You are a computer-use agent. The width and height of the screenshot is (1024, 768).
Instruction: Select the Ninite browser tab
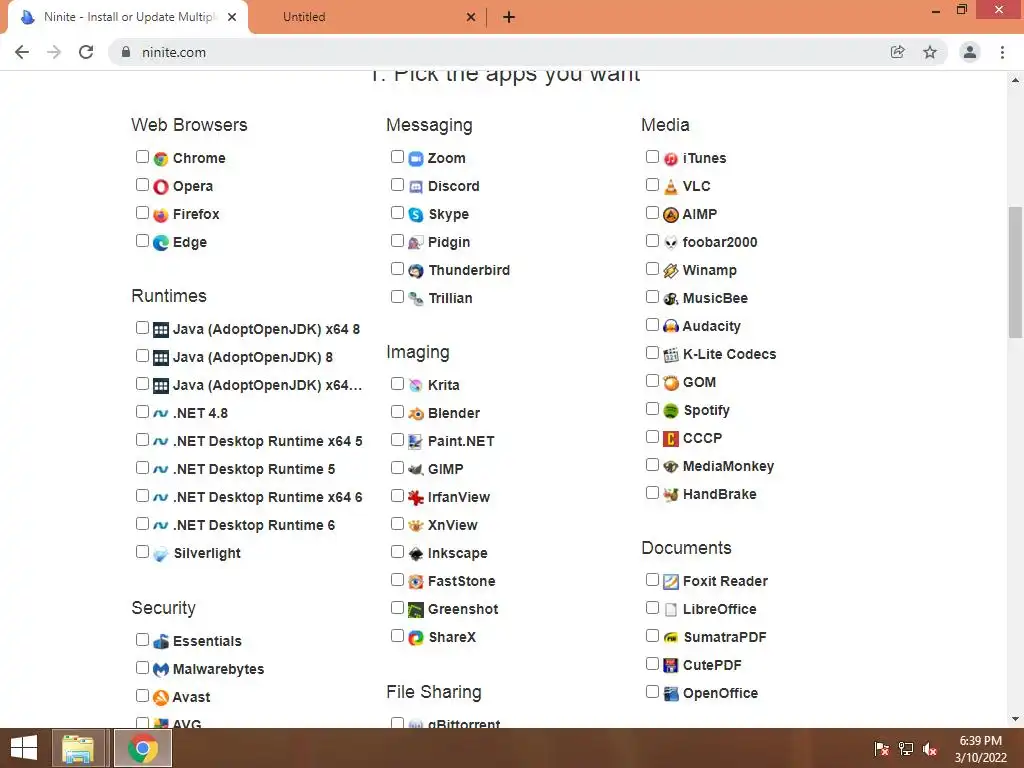point(128,17)
